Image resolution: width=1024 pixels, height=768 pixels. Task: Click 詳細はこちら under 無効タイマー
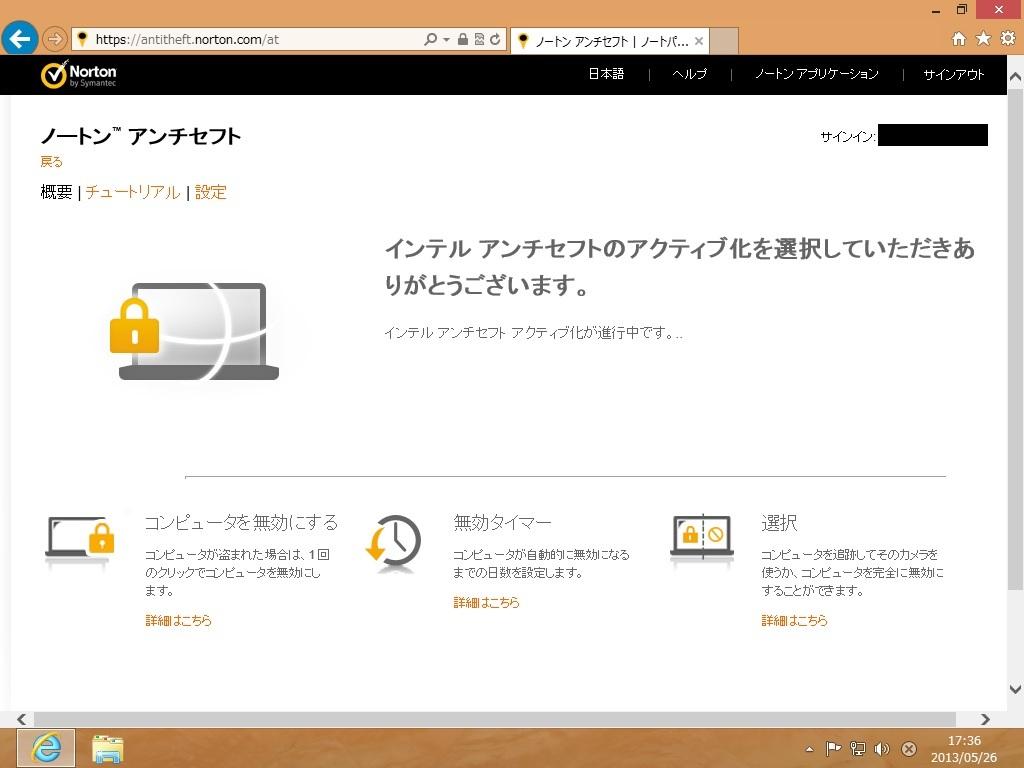[486, 602]
